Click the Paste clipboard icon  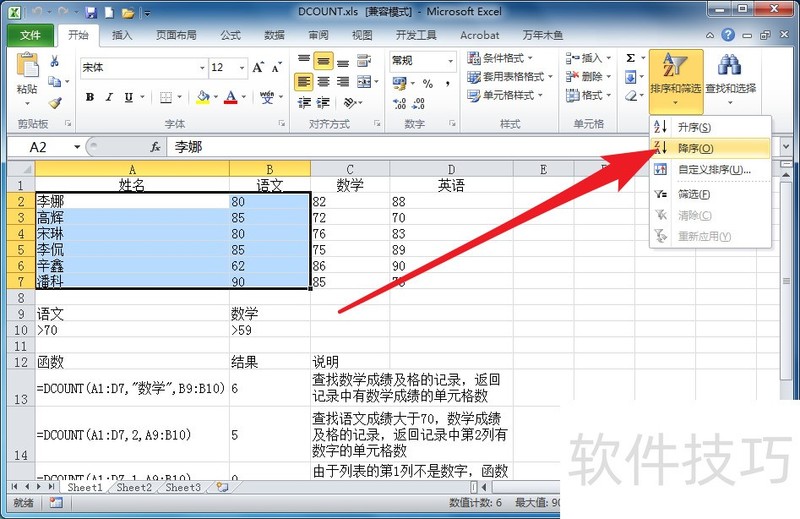tap(27, 66)
